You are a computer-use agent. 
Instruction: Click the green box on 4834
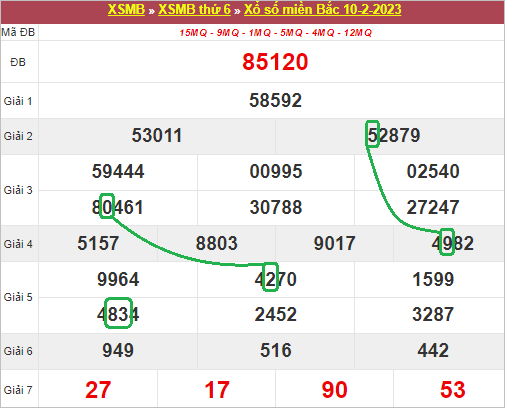(x=118, y=313)
